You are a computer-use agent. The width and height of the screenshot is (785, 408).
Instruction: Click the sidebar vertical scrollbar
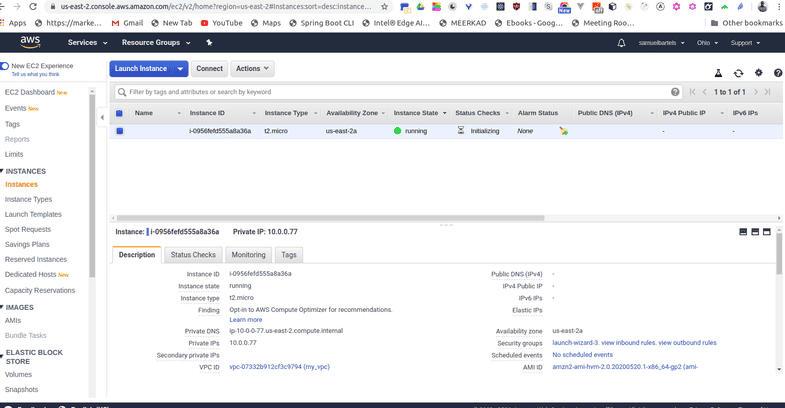tap(92, 185)
